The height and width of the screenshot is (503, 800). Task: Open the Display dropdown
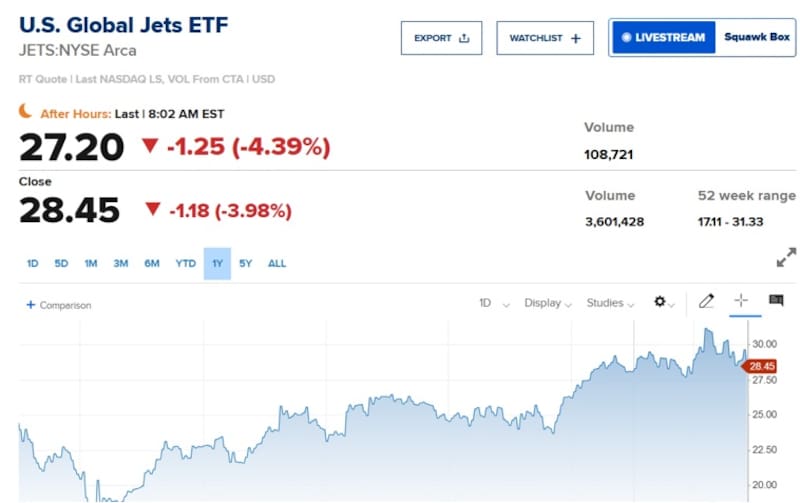[548, 303]
